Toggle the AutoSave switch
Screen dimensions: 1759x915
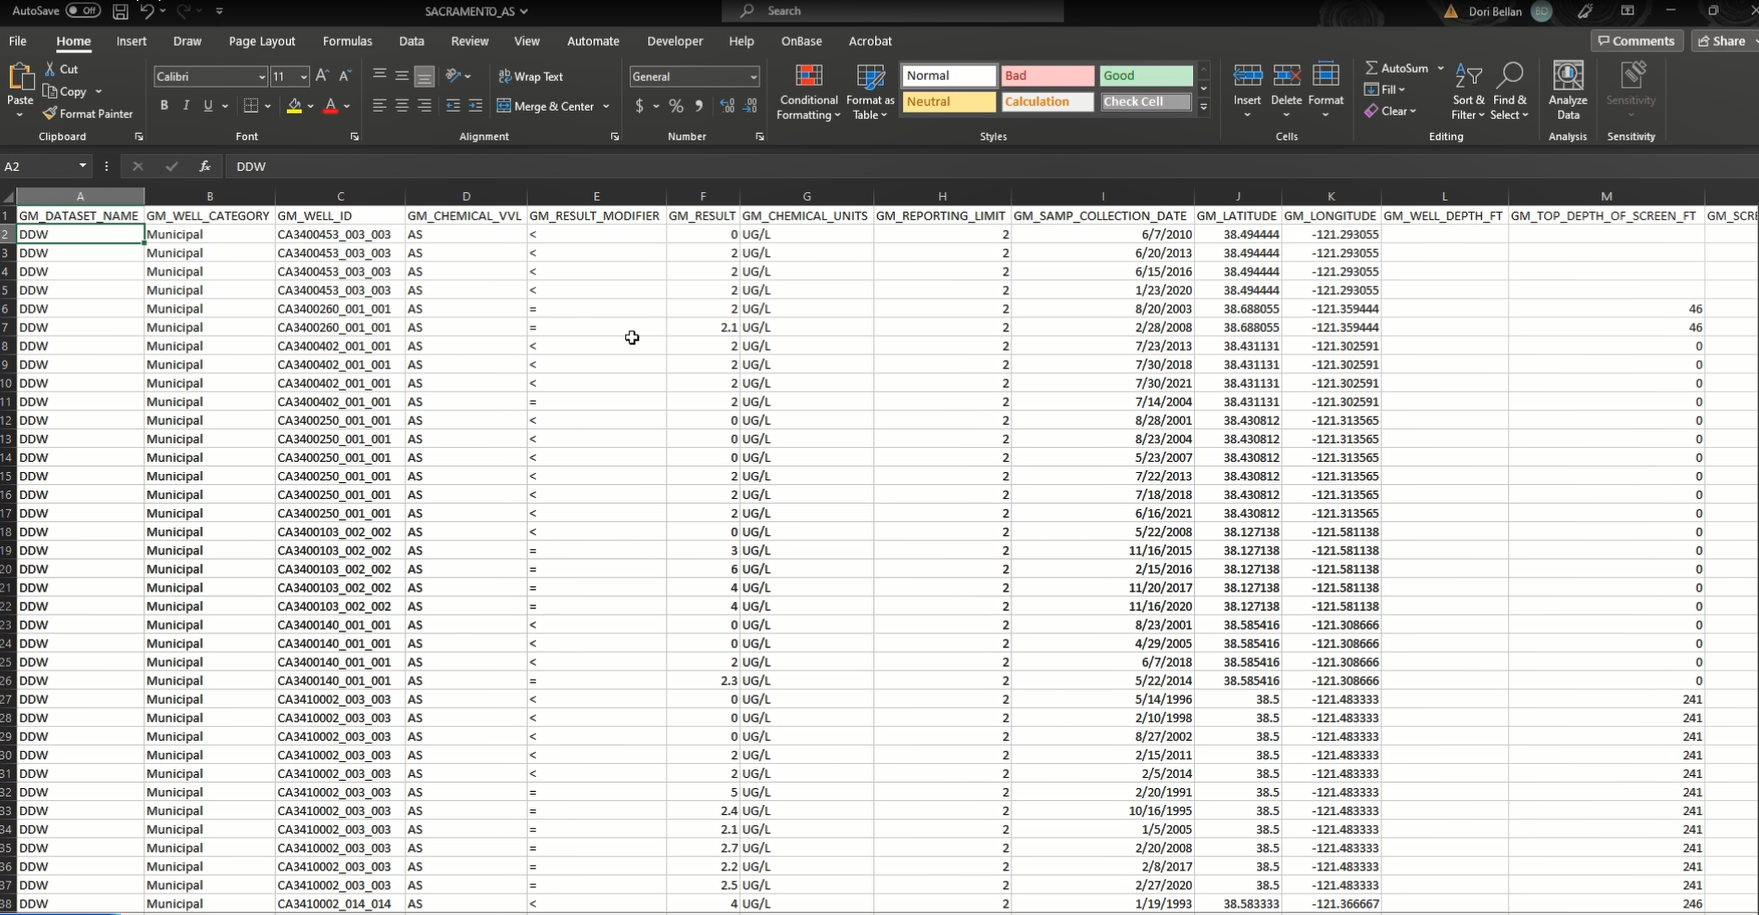coord(83,11)
